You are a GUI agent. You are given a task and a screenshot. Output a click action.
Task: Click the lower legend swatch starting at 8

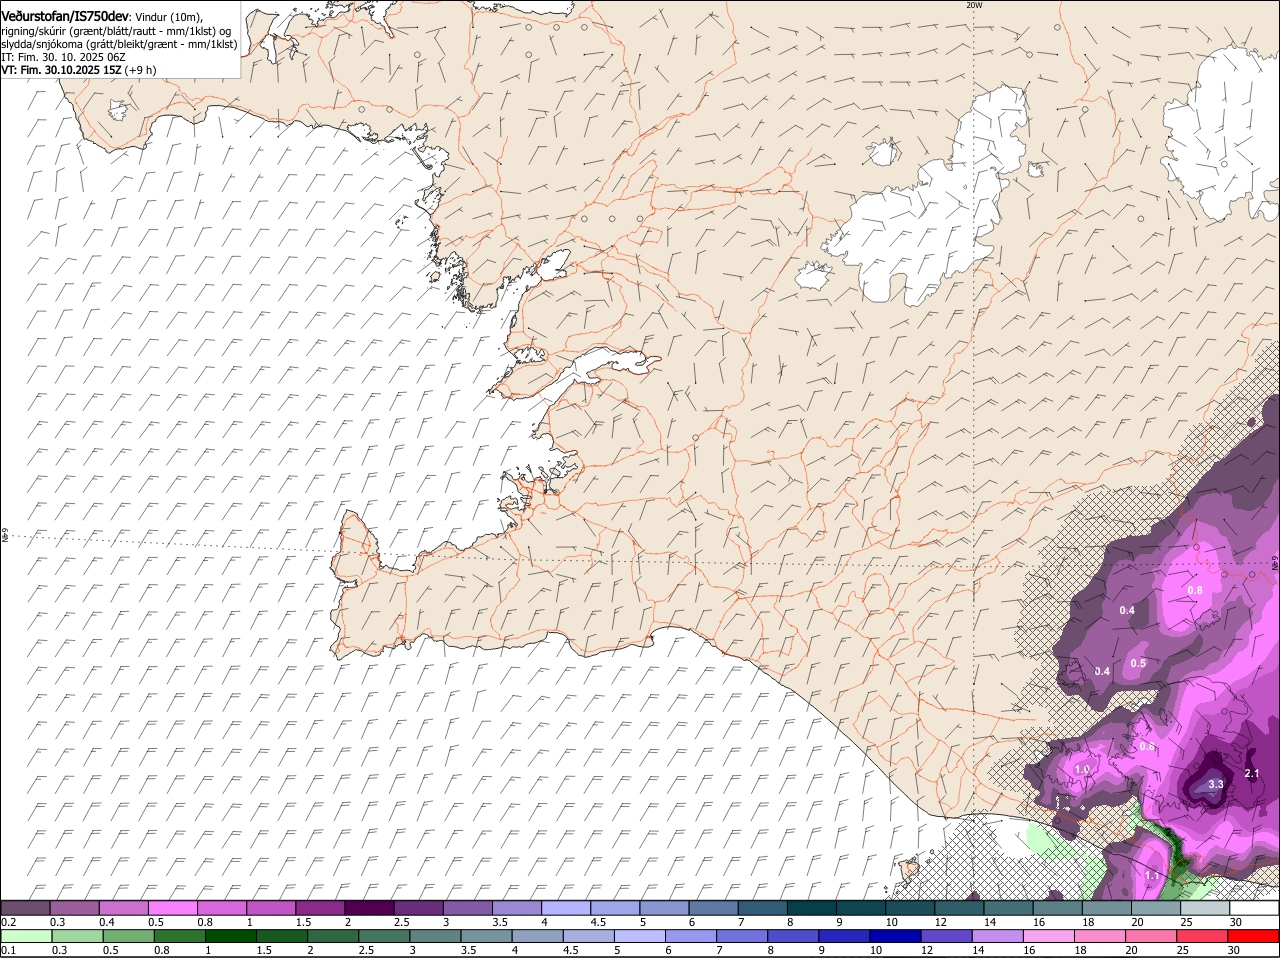pos(794,936)
